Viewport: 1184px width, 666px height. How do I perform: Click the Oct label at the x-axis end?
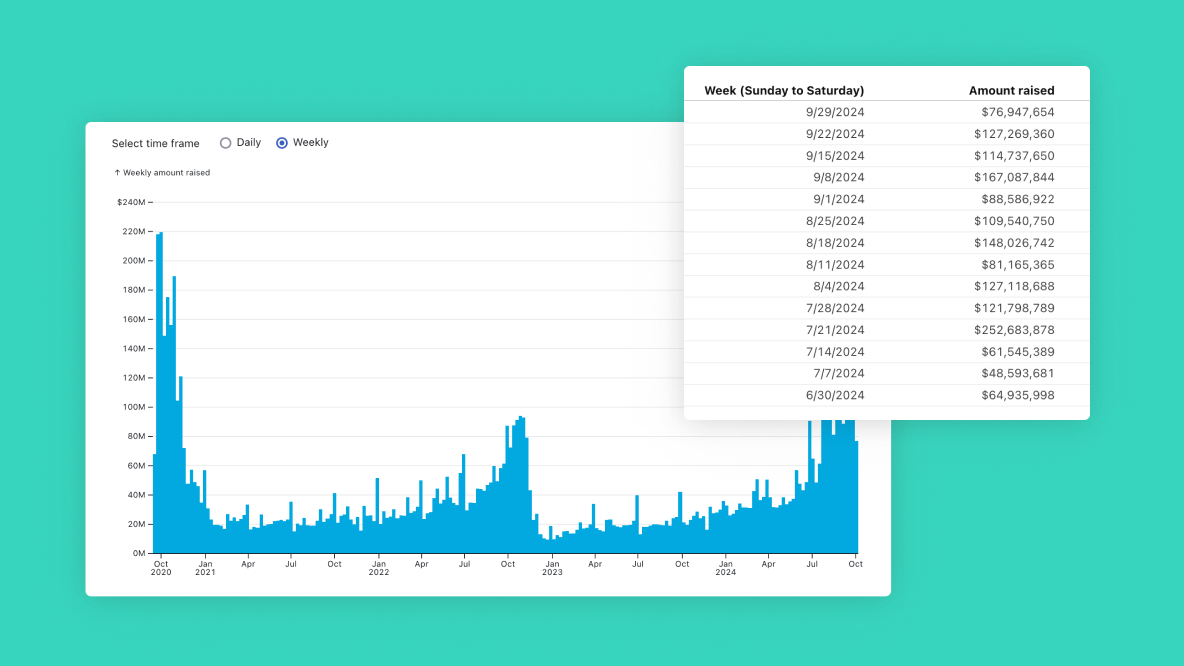click(855, 564)
